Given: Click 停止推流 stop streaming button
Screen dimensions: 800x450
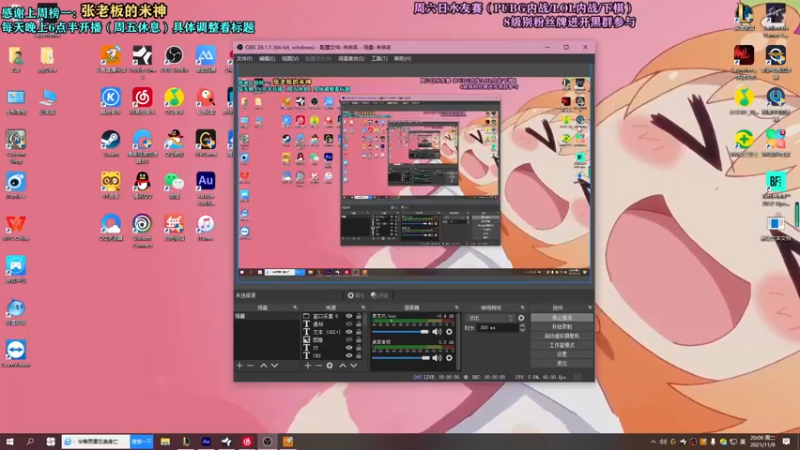Looking at the screenshot, I should [562, 317].
